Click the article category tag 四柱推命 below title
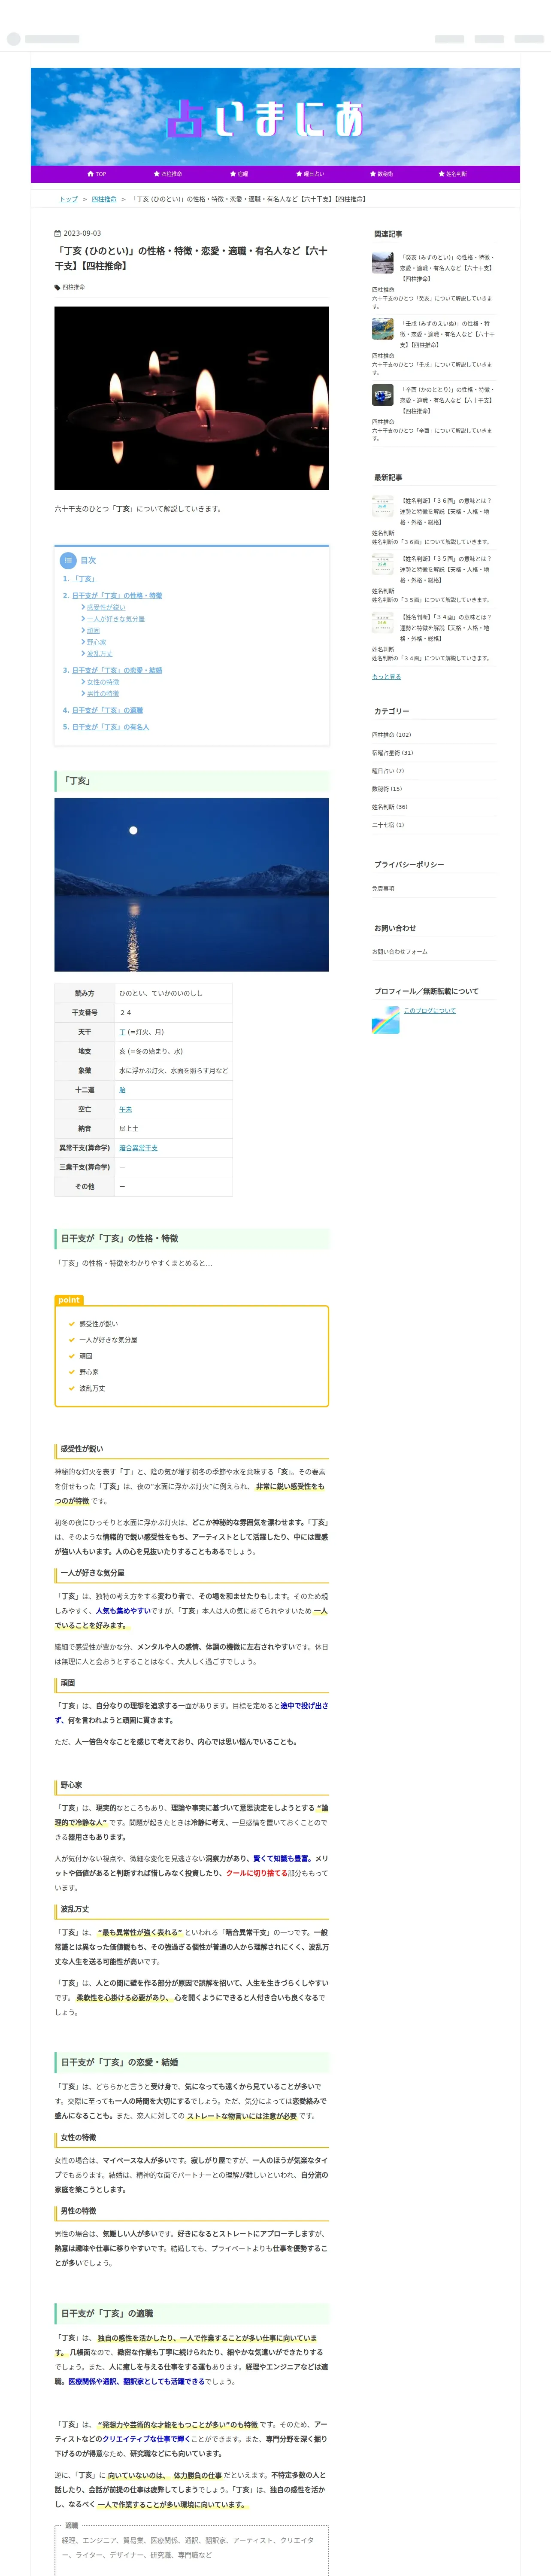The width and height of the screenshot is (551, 2576). click(x=73, y=287)
